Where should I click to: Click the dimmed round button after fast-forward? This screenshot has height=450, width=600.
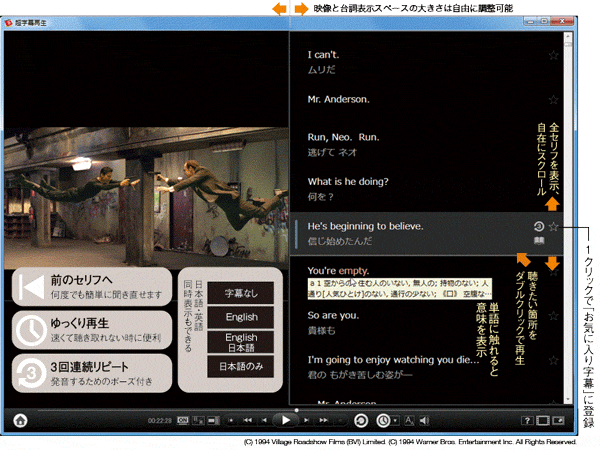pos(341,421)
